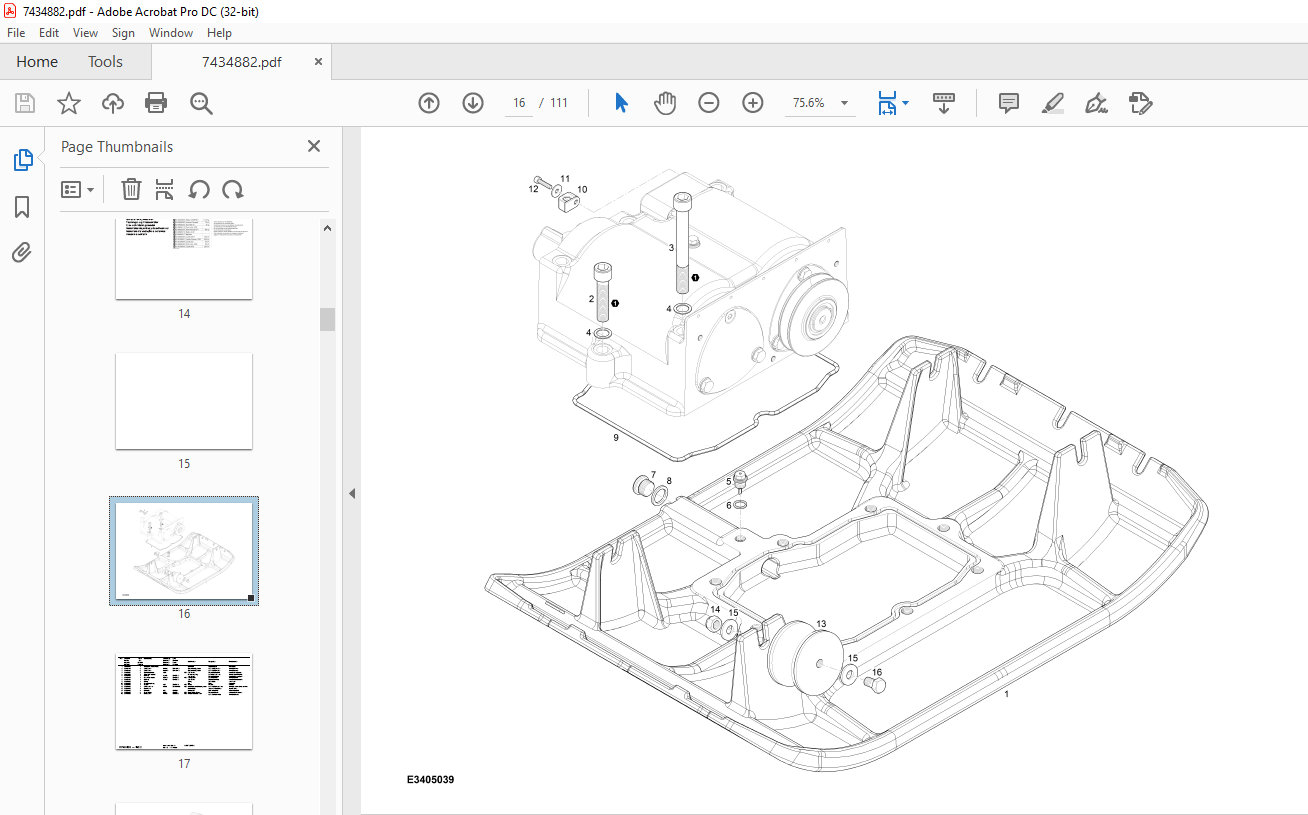Go to next page arrow
The height and width of the screenshot is (815, 1308).
coord(473,103)
